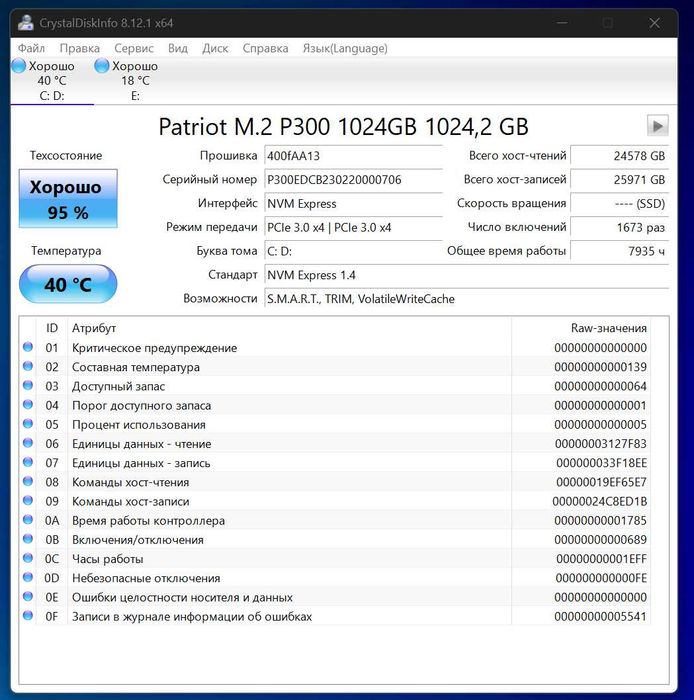694x700 pixels.
Task: Open the Диск menu
Action: pyautogui.click(x=215, y=48)
